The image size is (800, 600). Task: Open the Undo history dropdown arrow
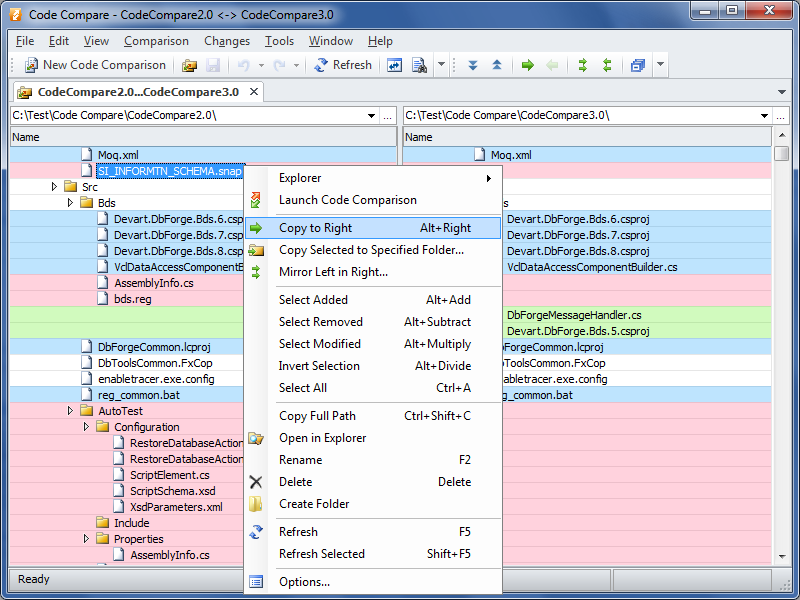click(x=261, y=65)
